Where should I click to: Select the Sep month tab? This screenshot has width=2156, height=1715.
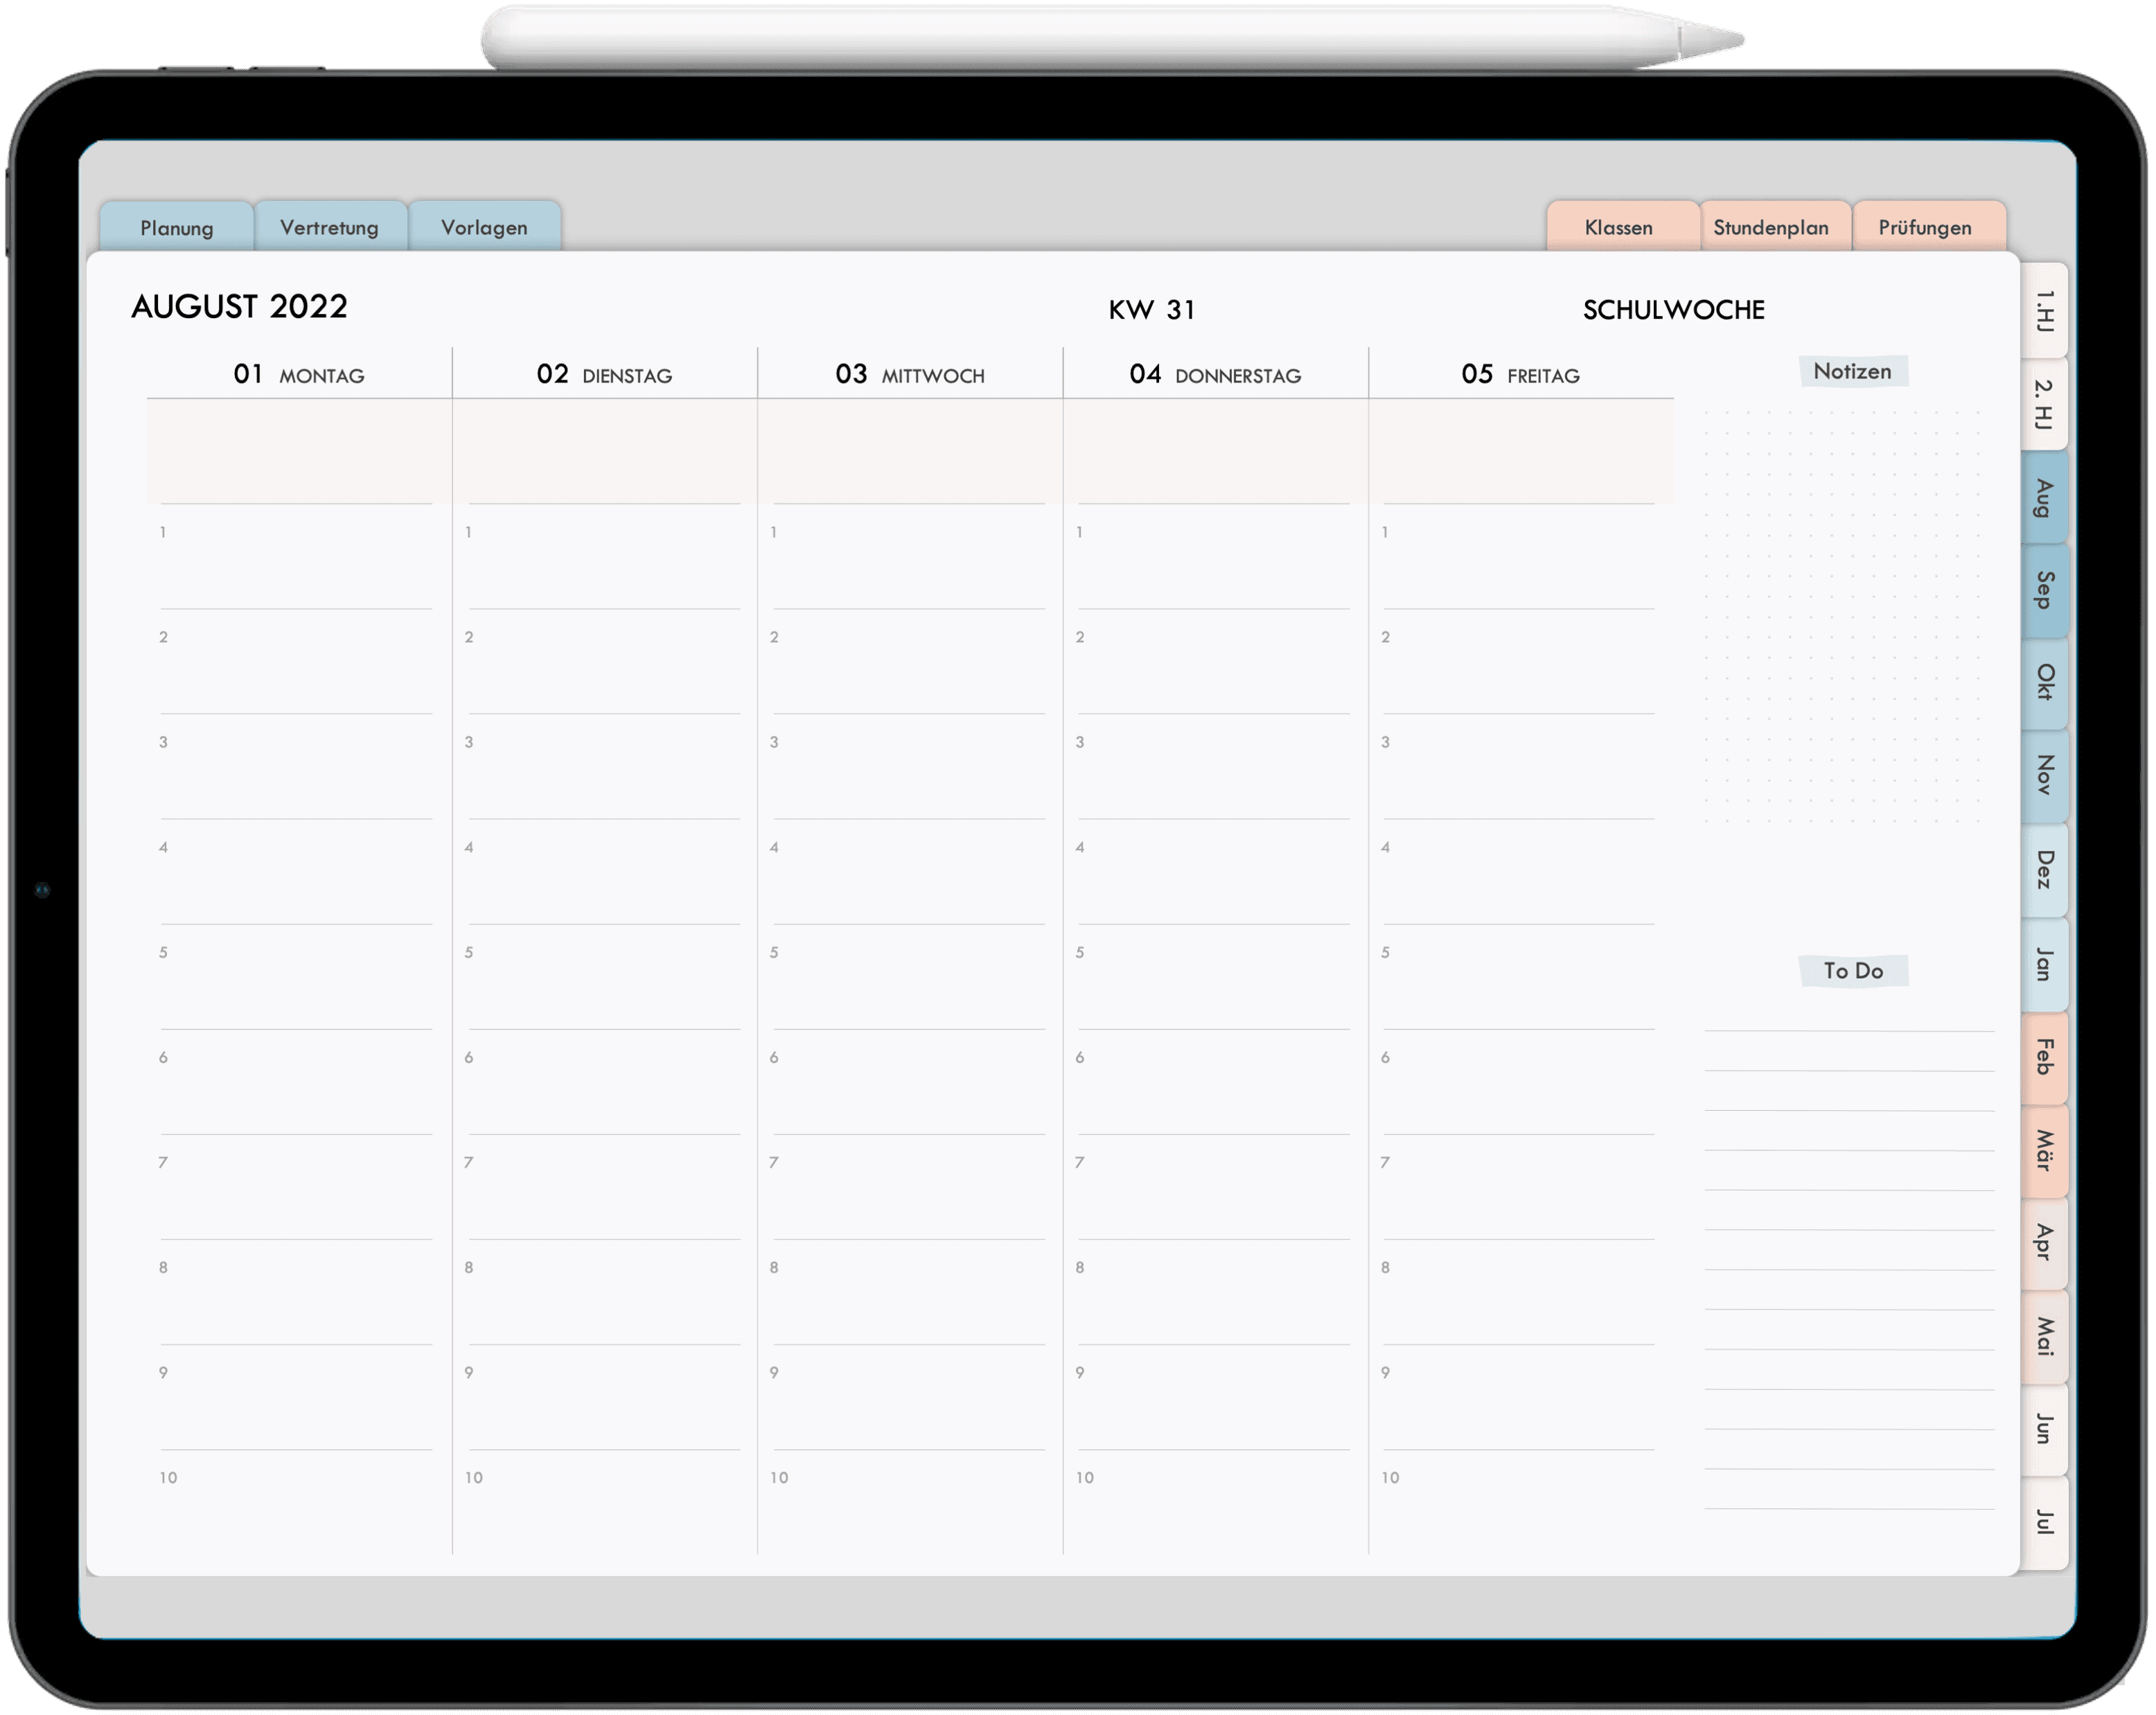tap(2045, 591)
